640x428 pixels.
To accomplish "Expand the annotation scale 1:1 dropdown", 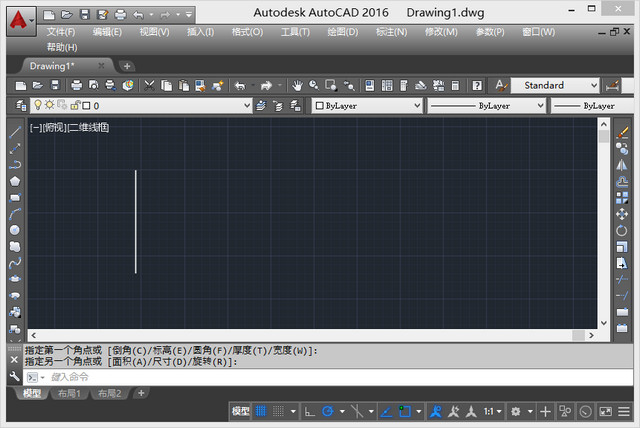I will point(499,412).
